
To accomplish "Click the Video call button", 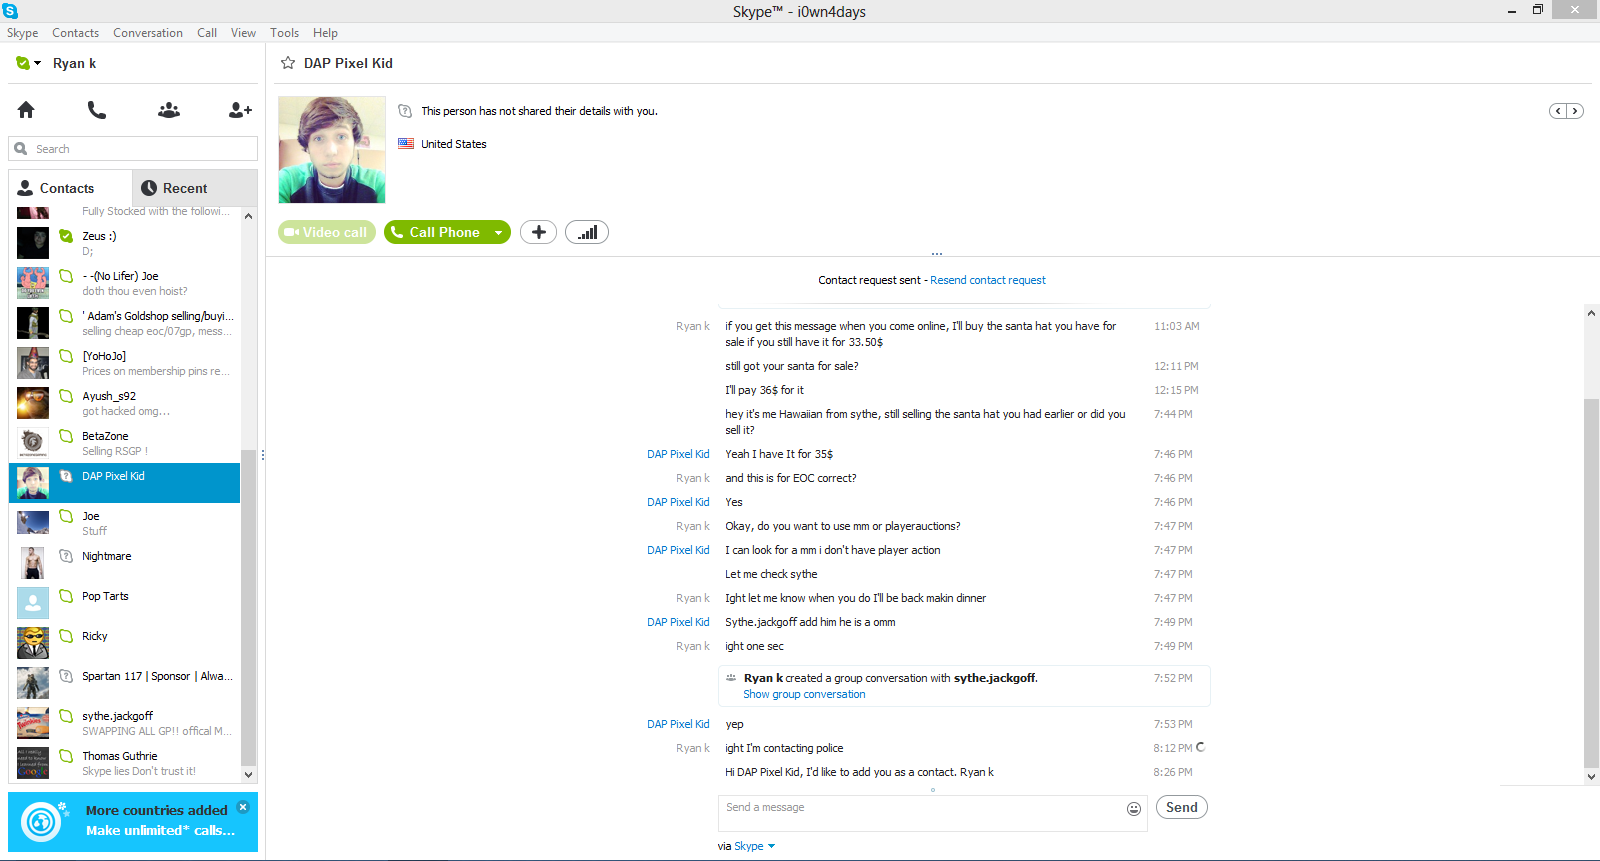I will click(327, 232).
